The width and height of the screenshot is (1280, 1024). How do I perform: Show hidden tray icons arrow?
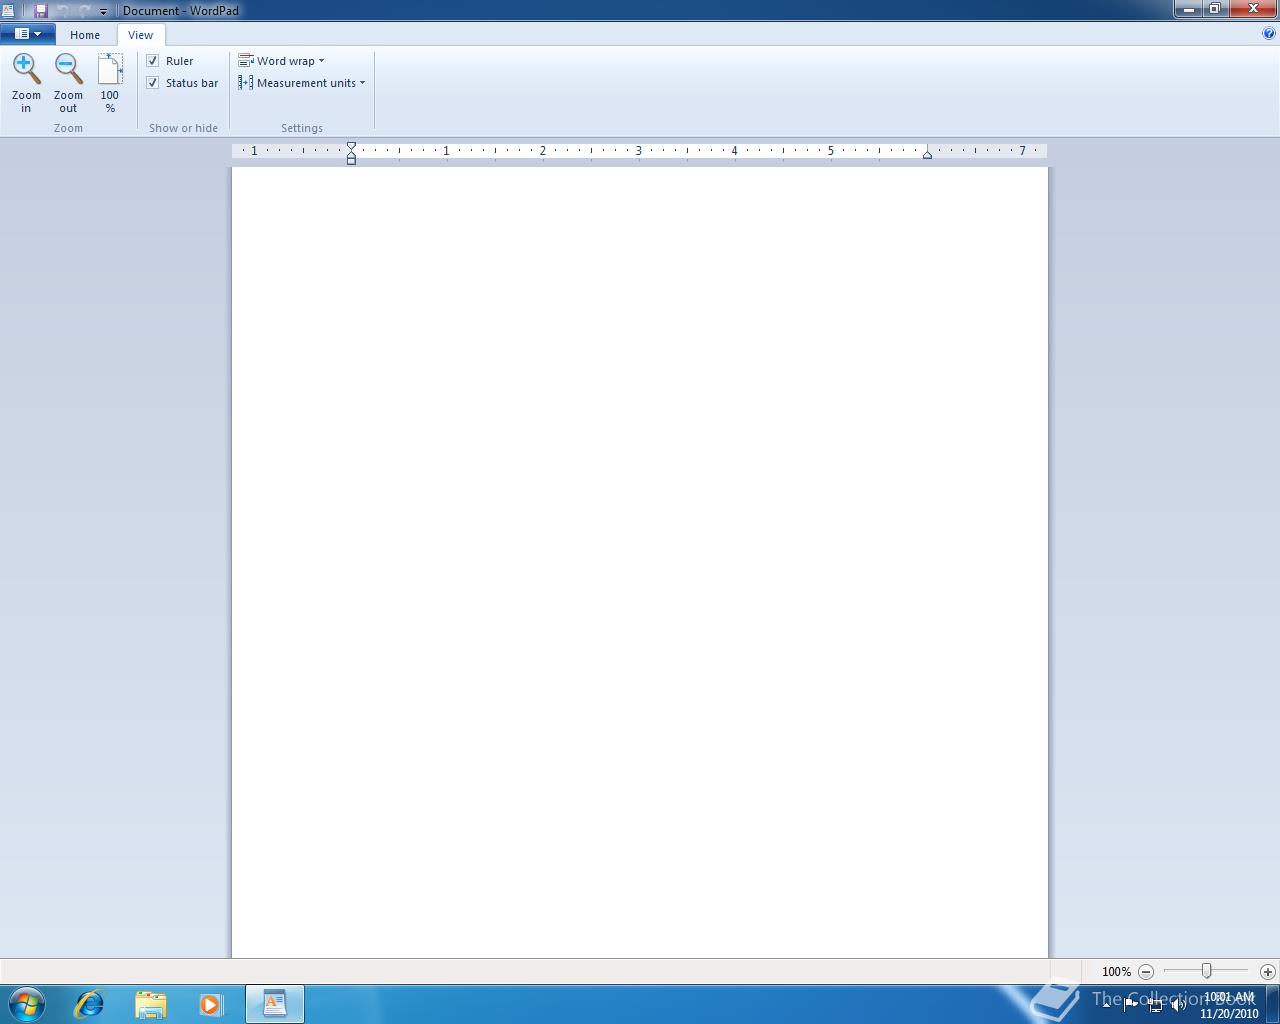pos(1106,1004)
